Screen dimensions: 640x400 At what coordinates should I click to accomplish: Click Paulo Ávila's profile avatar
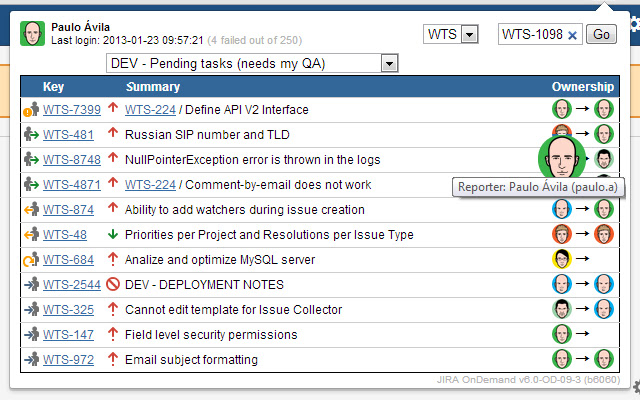coord(32,33)
